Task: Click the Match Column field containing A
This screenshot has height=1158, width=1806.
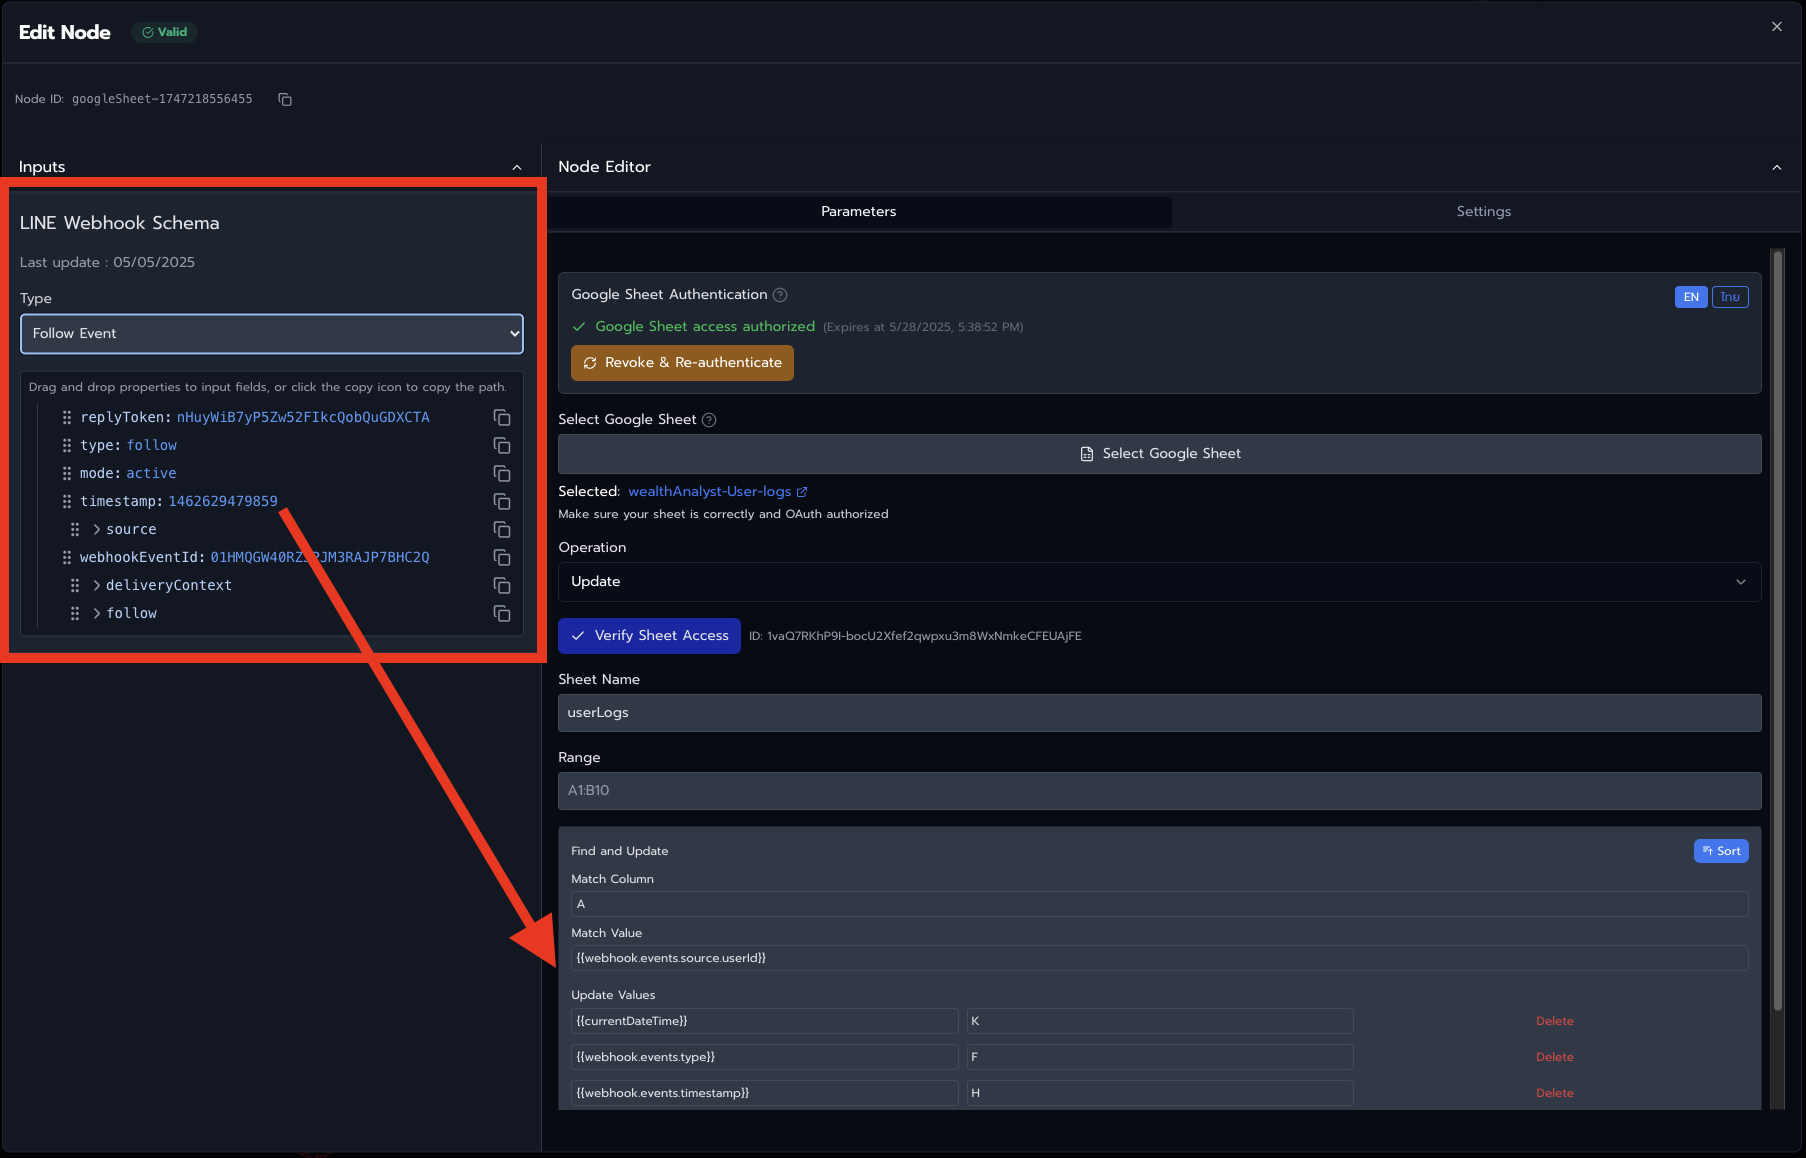Action: [1159, 904]
